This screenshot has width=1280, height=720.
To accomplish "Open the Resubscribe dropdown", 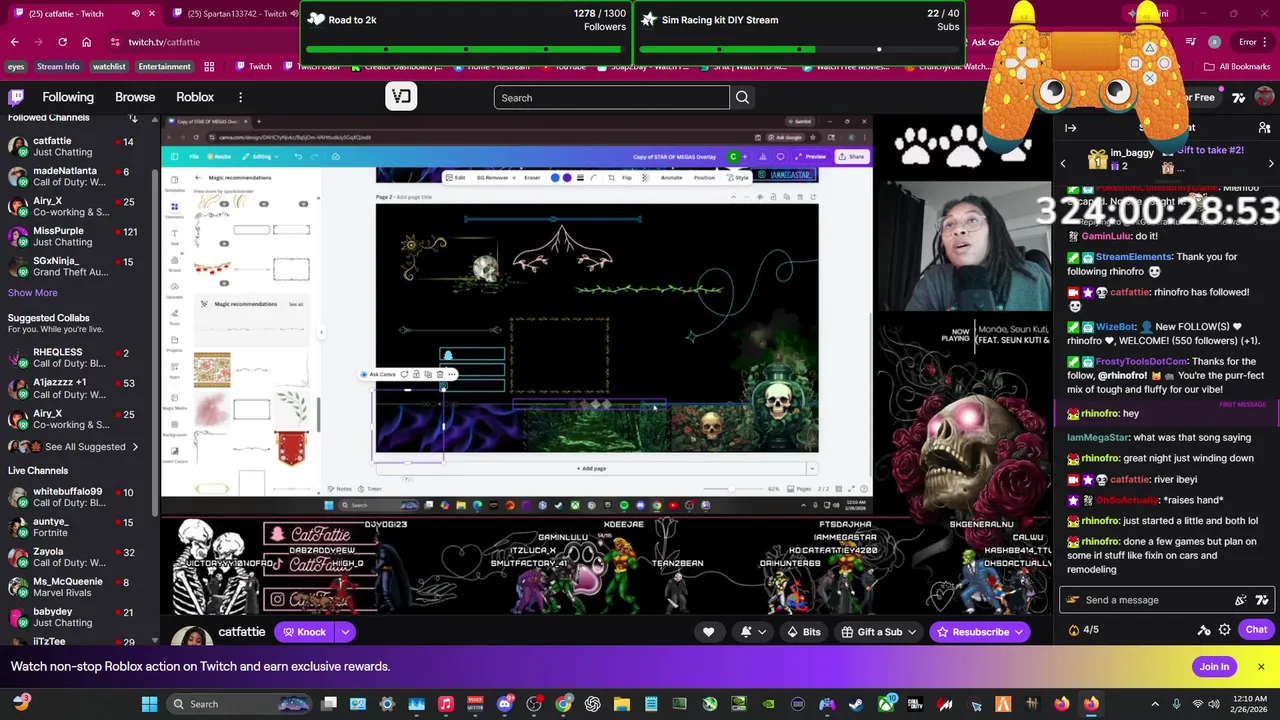I will pos(1019,632).
